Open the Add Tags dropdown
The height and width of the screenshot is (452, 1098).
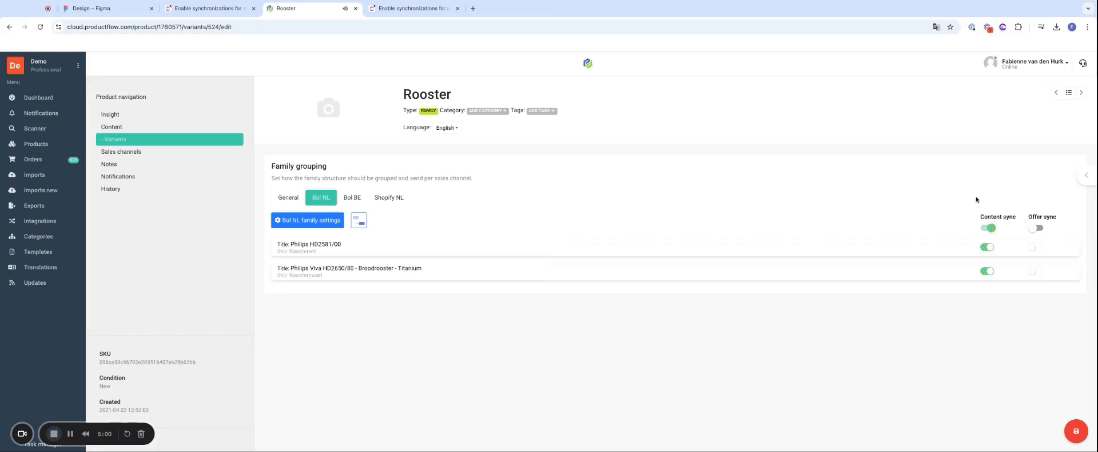542,111
